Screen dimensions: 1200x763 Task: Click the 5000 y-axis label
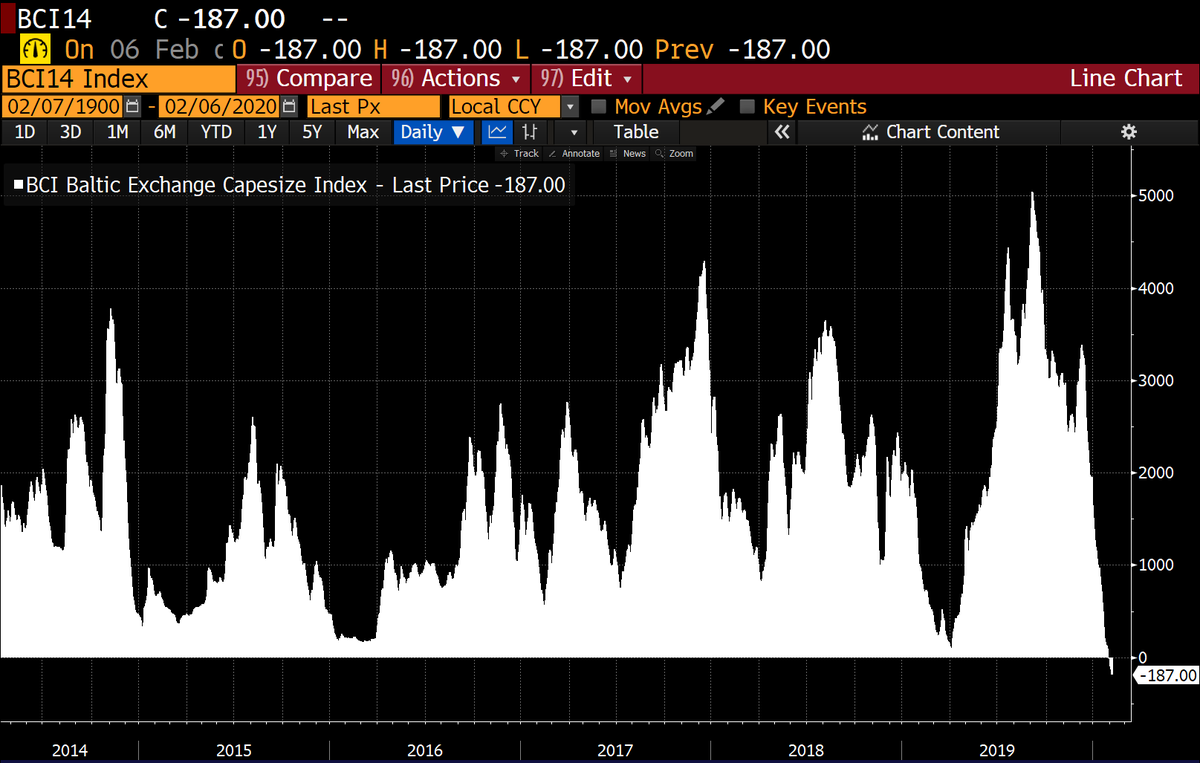(x=1156, y=196)
